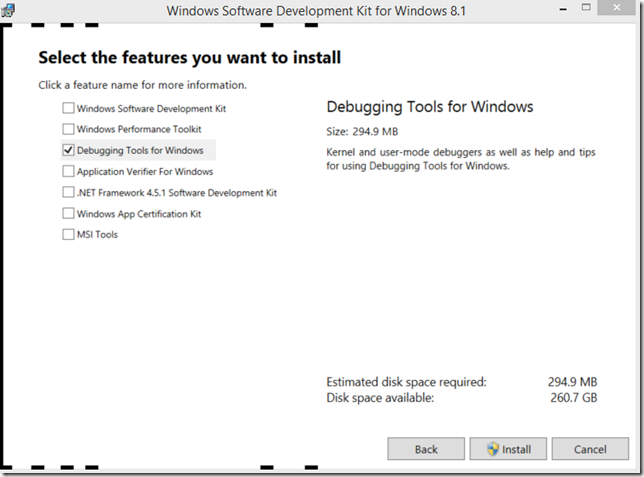Uncheck the Debugging Tools for Windows checkbox
This screenshot has height=477, width=644.
tap(68, 150)
